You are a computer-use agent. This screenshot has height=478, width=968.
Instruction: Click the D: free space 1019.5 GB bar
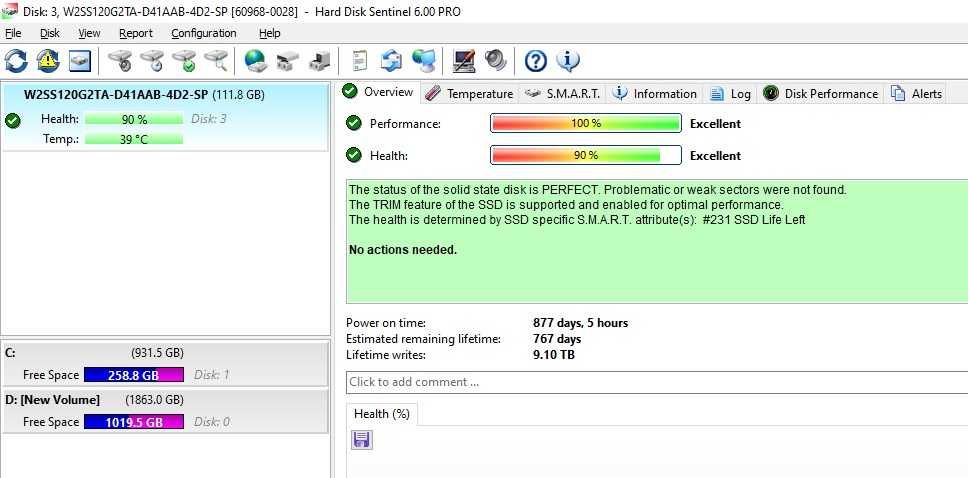(x=134, y=422)
